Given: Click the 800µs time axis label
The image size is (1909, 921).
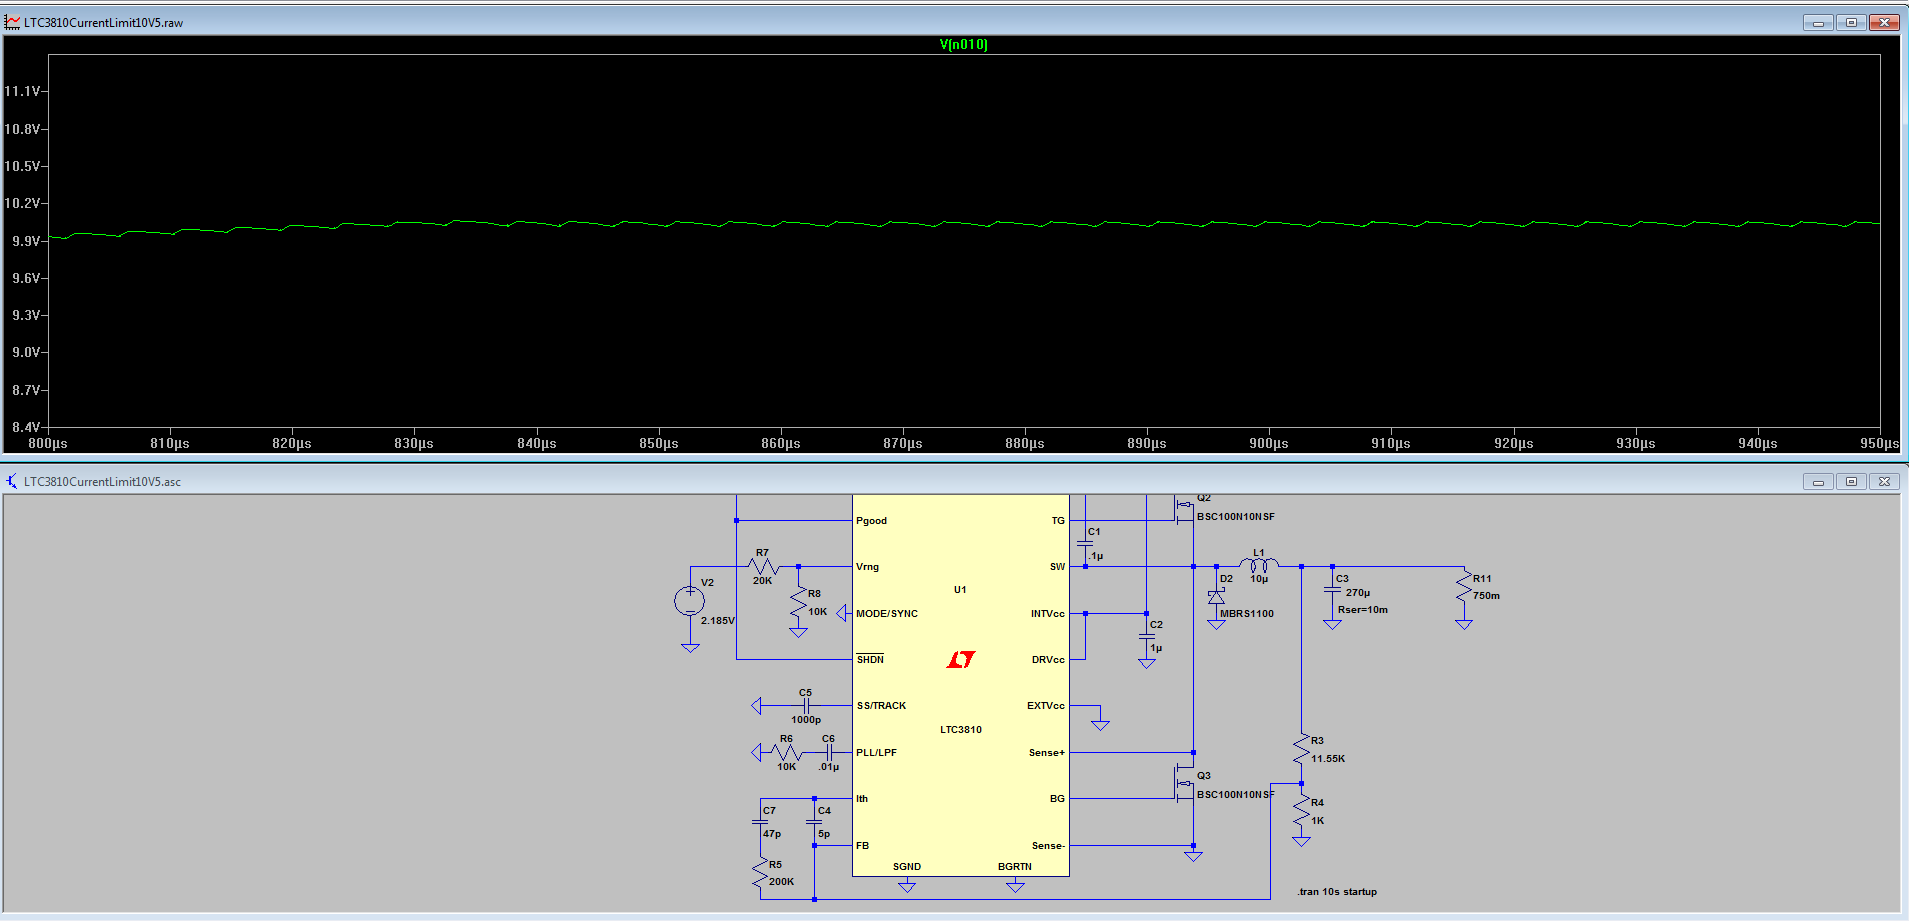Looking at the screenshot, I should 48,443.
